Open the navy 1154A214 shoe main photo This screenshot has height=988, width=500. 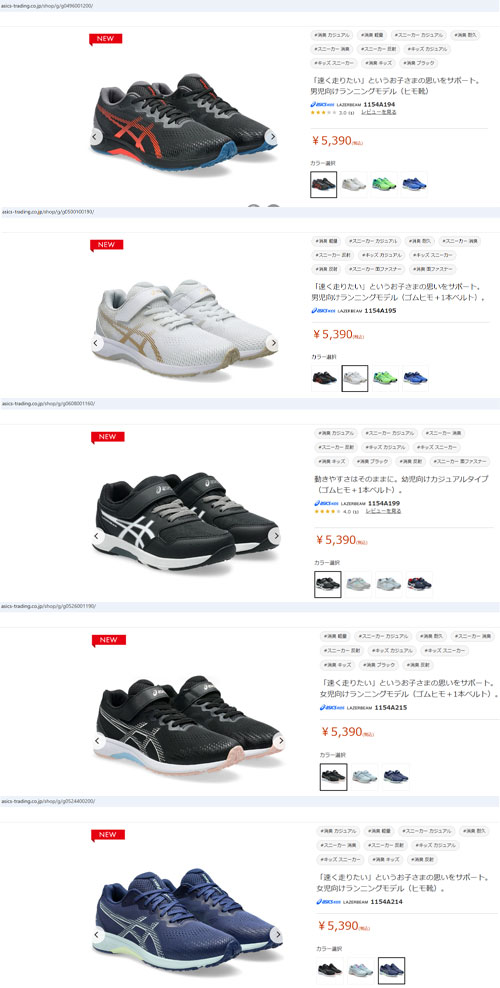coord(187,914)
